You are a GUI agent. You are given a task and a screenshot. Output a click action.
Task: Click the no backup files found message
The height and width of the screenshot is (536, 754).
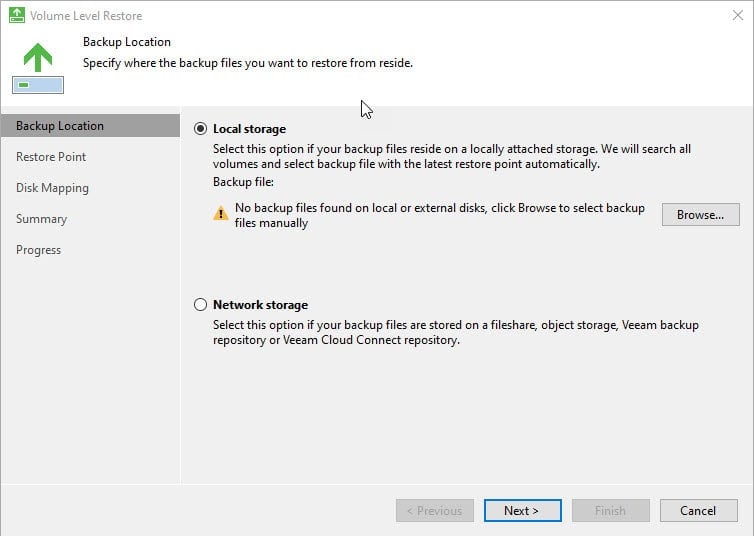[x=440, y=215]
